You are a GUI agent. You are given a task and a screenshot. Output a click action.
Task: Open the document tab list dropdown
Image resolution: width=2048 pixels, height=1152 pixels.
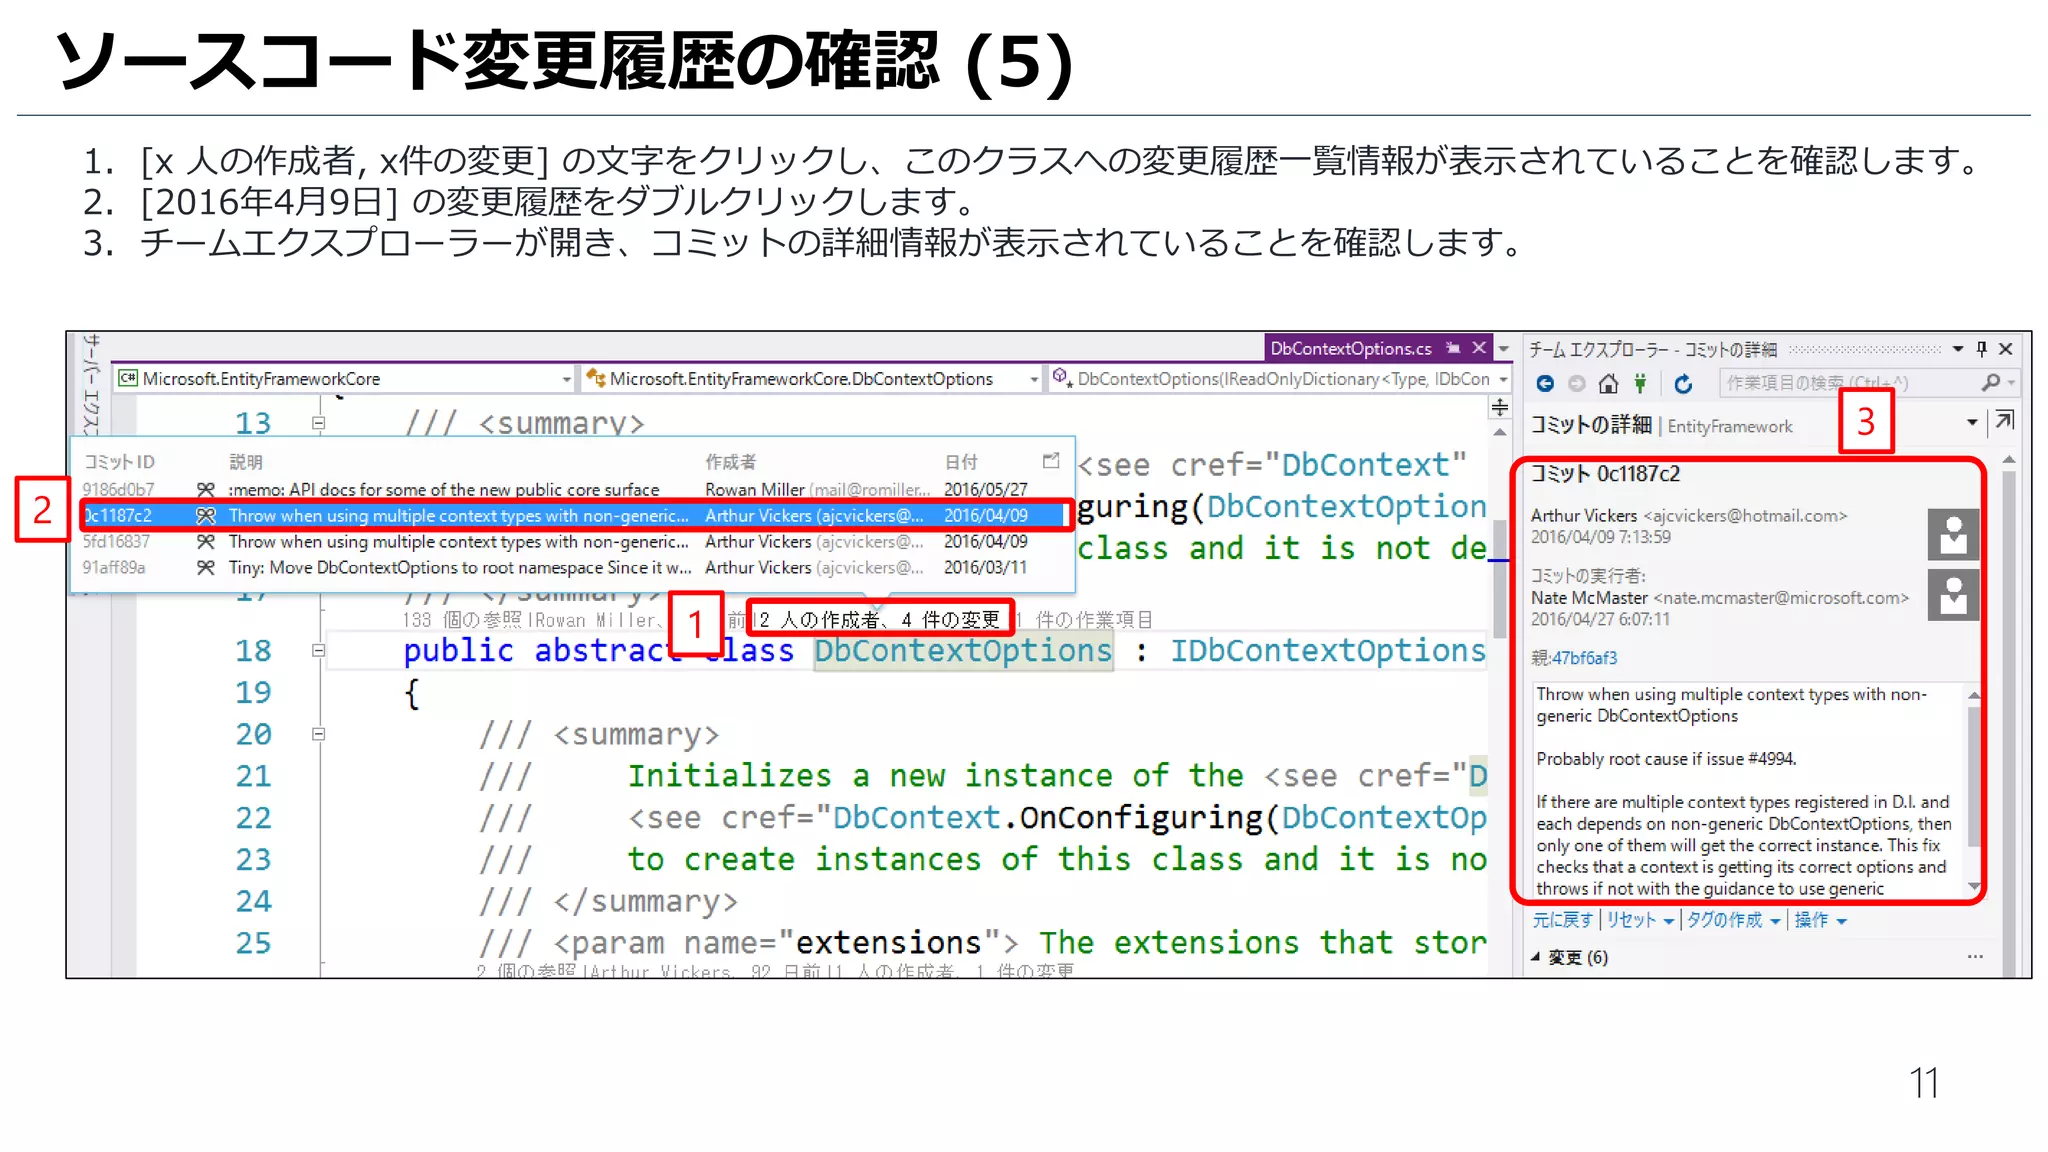click(1503, 349)
